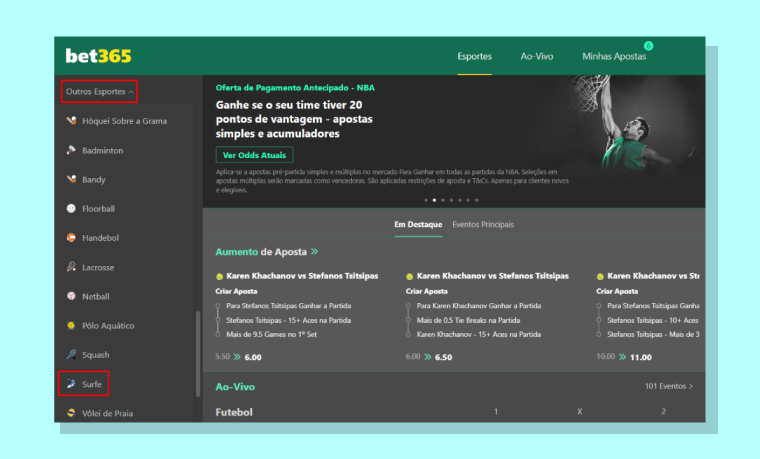Click tennis ball icon of first Khachanov match
Viewport: 760px width, 459px height.
click(x=219, y=276)
